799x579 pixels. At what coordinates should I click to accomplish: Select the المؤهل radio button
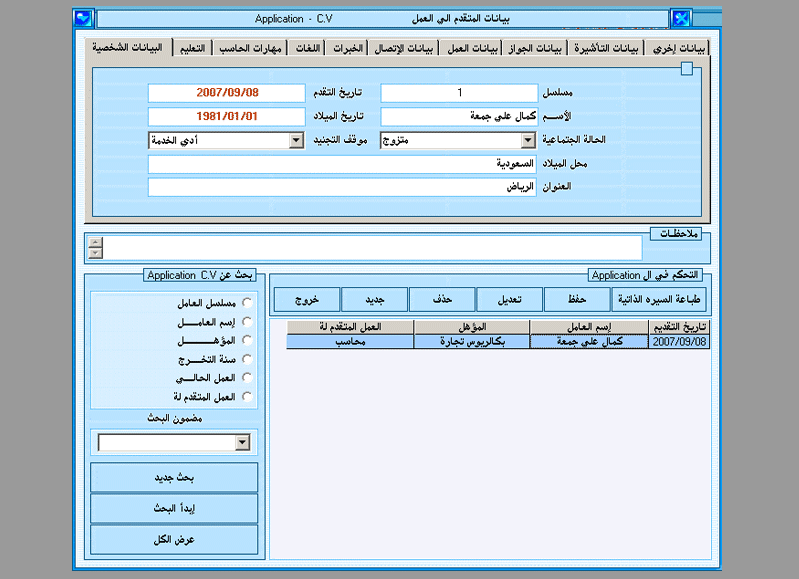tap(247, 340)
